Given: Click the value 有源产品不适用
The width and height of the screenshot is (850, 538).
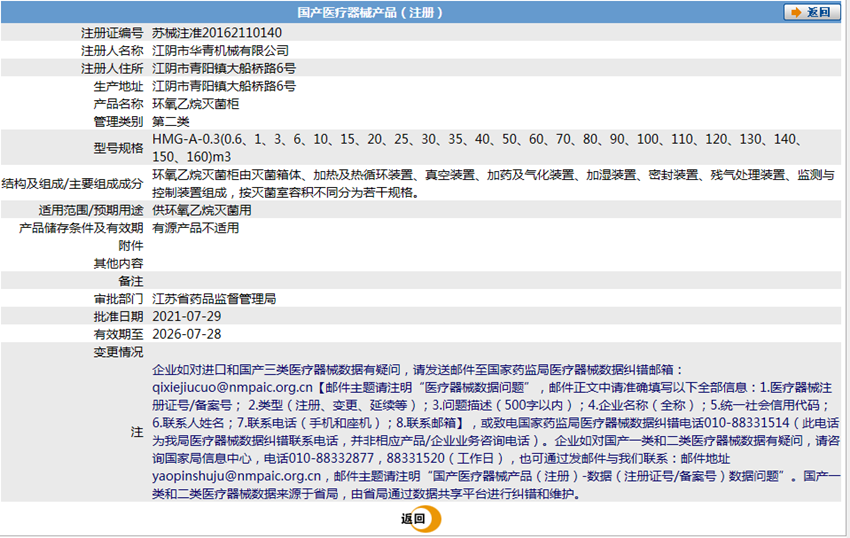Looking at the screenshot, I should pyautogui.click(x=195, y=228).
